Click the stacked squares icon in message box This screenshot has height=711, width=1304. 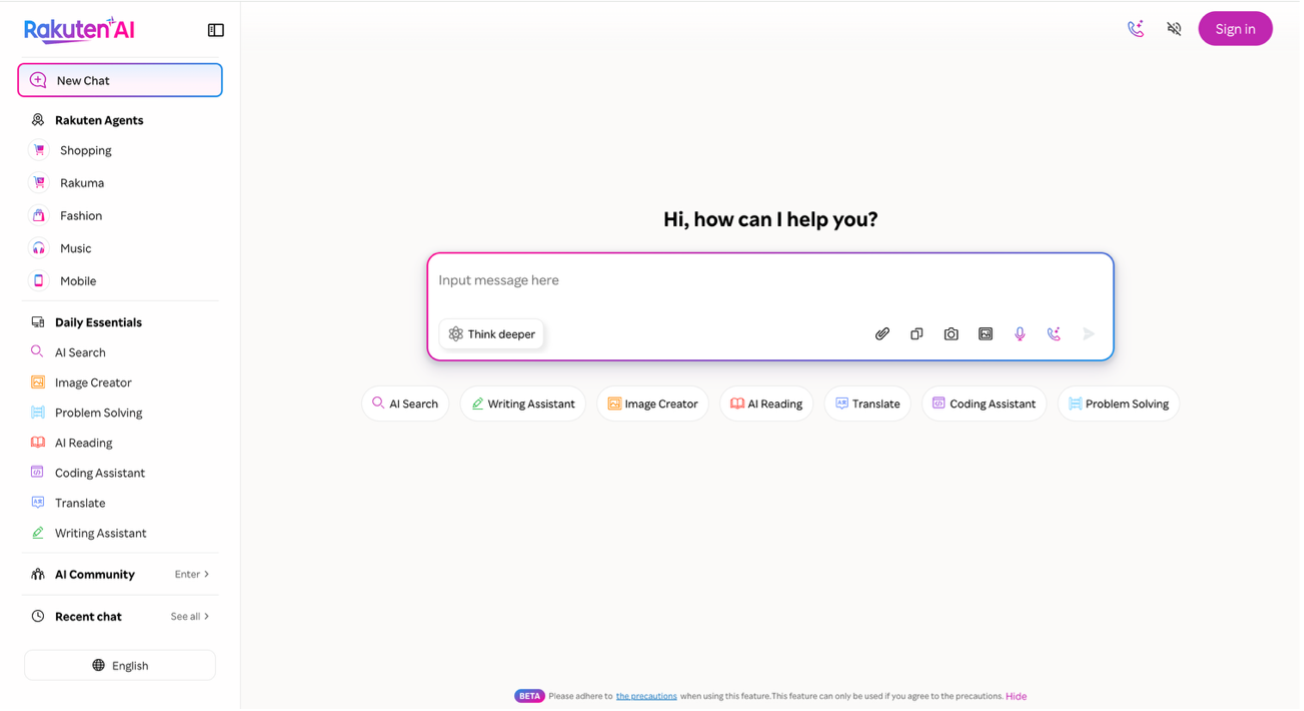click(x=916, y=334)
